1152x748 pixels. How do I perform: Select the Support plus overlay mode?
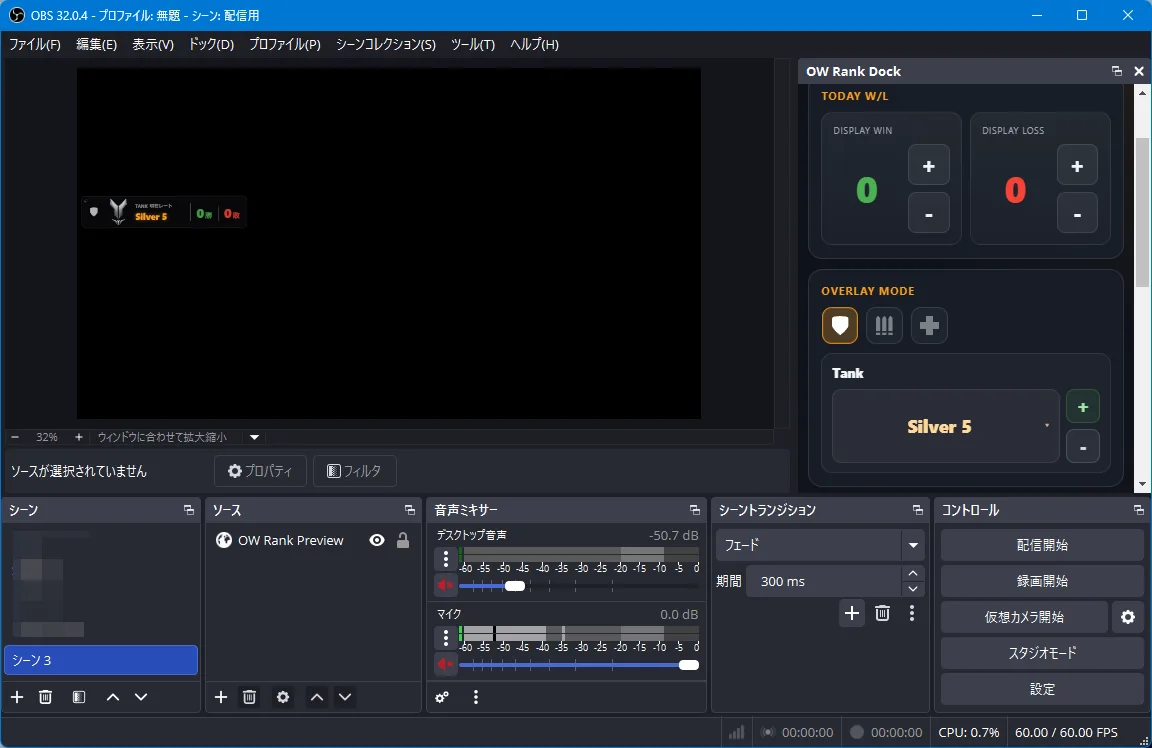[x=929, y=326]
